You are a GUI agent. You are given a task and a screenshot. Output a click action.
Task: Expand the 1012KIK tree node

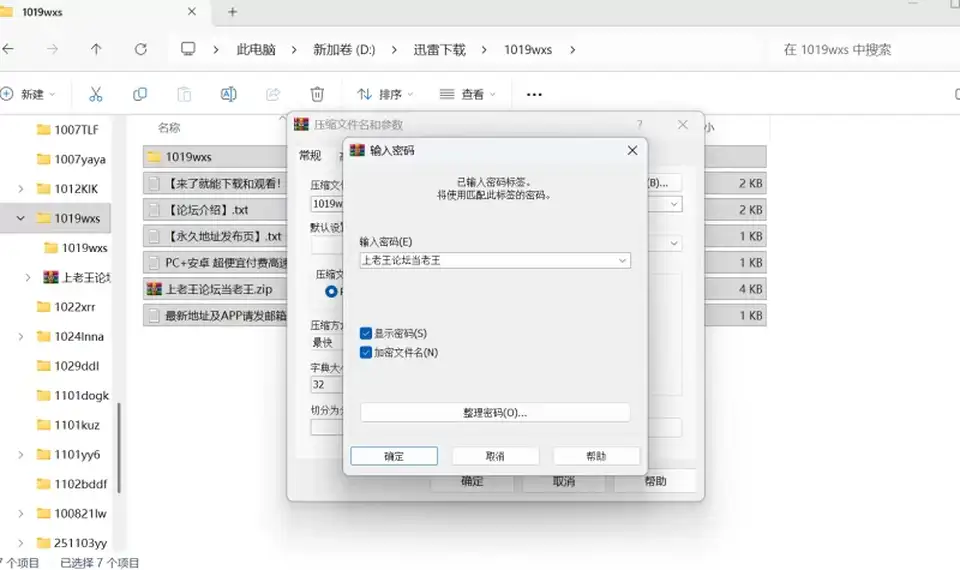[21, 189]
